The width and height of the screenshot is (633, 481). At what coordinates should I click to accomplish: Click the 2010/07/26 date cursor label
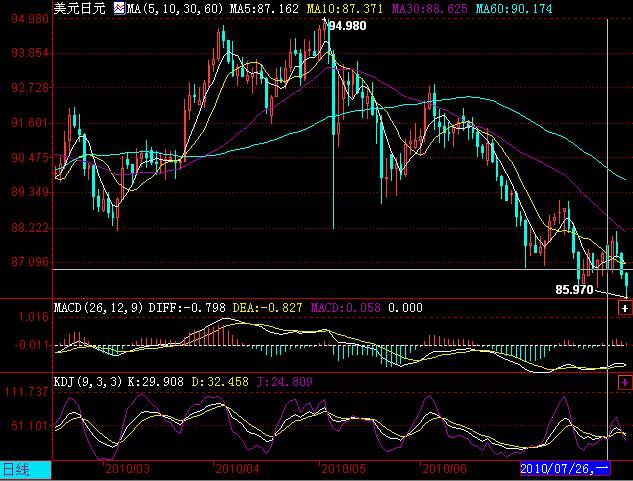click(565, 469)
